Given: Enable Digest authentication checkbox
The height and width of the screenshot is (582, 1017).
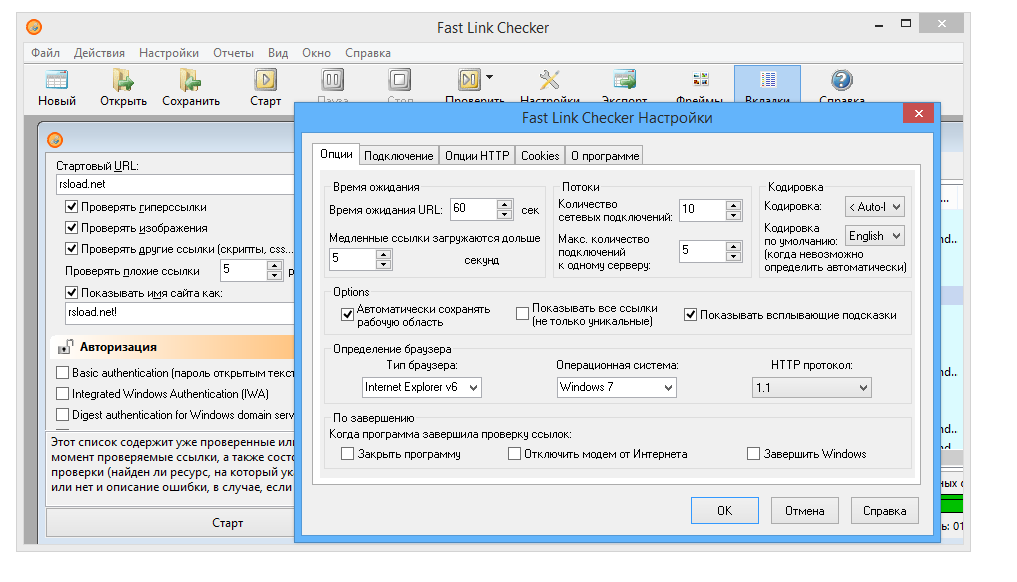Looking at the screenshot, I should pos(63,415).
